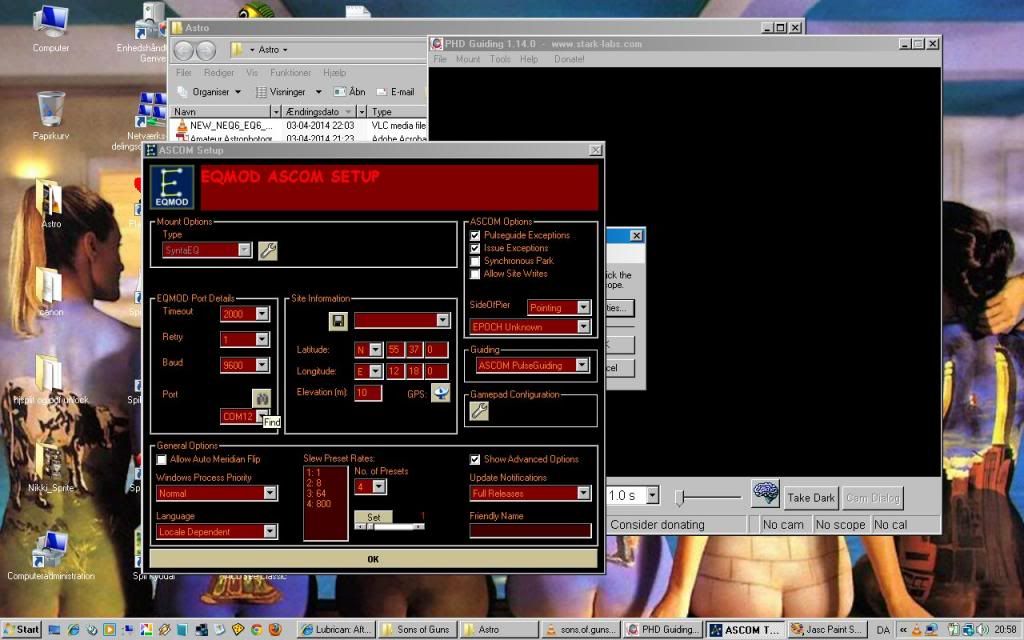Enable Allow Site Writes checkbox
The height and width of the screenshot is (640, 1024).
(x=475, y=274)
